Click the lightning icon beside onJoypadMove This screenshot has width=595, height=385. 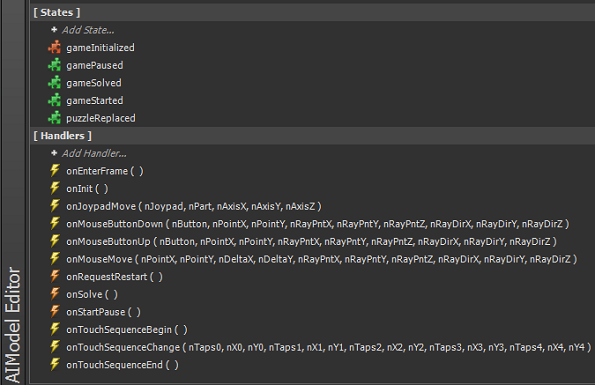tap(55, 206)
